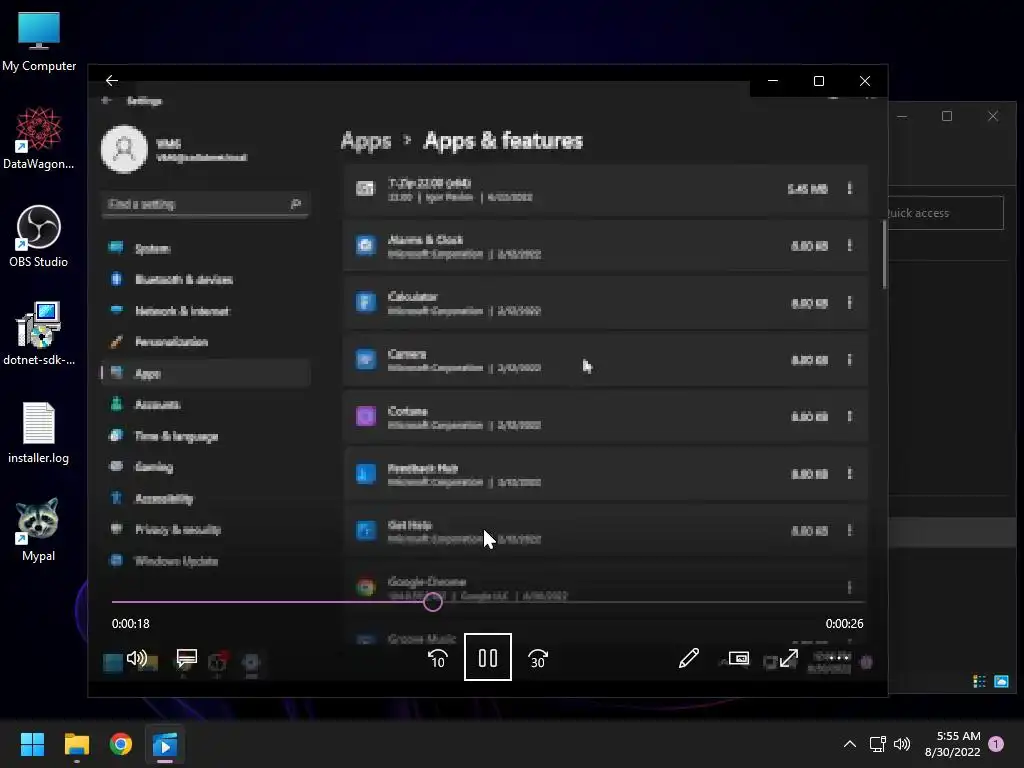Maximize the background File Explorer window
Screen dimensions: 1024x768
tap(947, 116)
